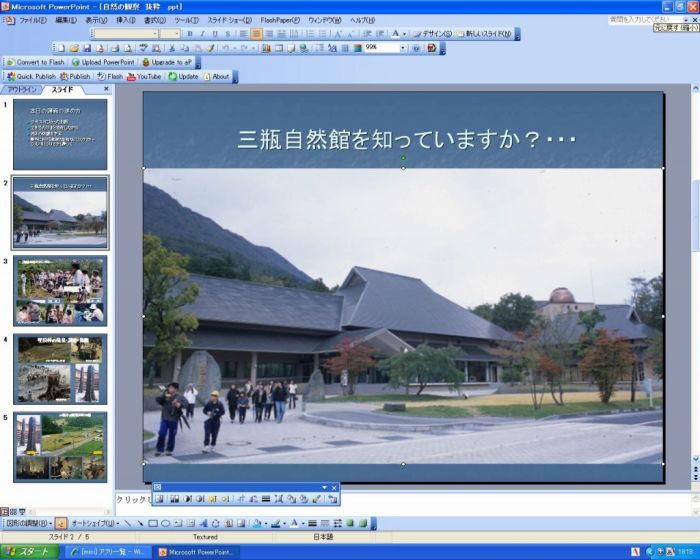The height and width of the screenshot is (560, 700).
Task: Click the font color button in the drawing toolbar
Action: (297, 523)
